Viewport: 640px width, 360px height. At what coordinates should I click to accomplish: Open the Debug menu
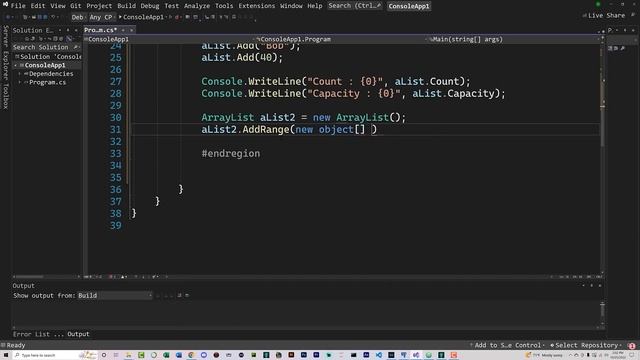(x=150, y=6)
